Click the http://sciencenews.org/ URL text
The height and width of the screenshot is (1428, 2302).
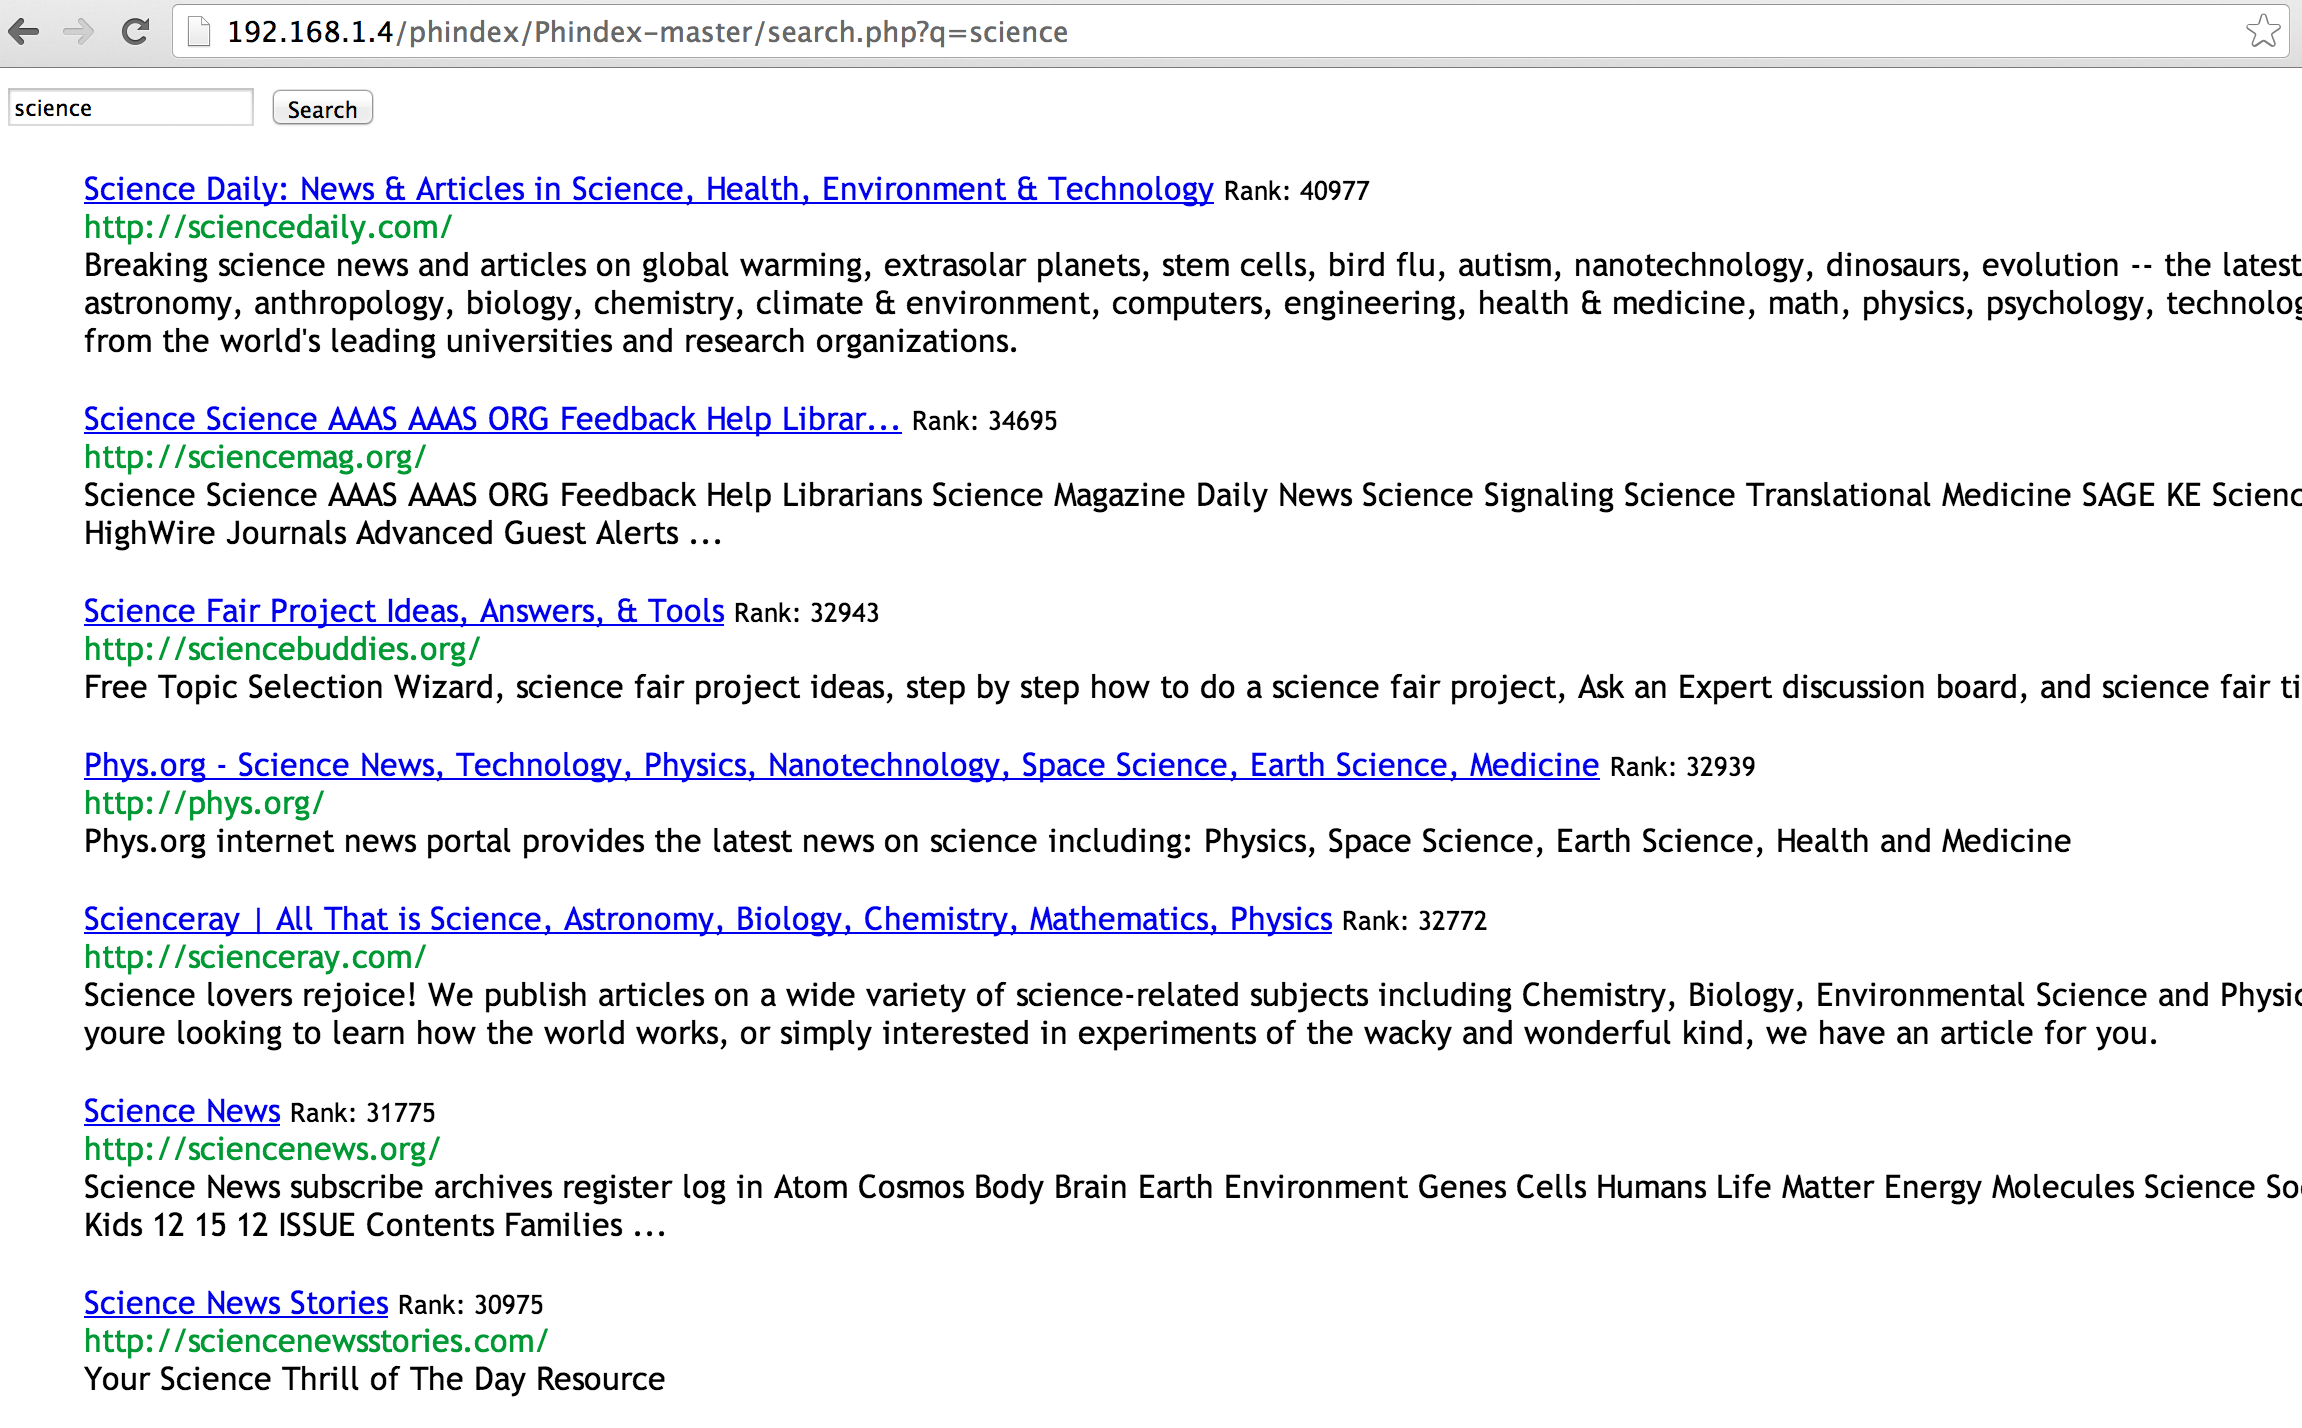click(x=262, y=1149)
